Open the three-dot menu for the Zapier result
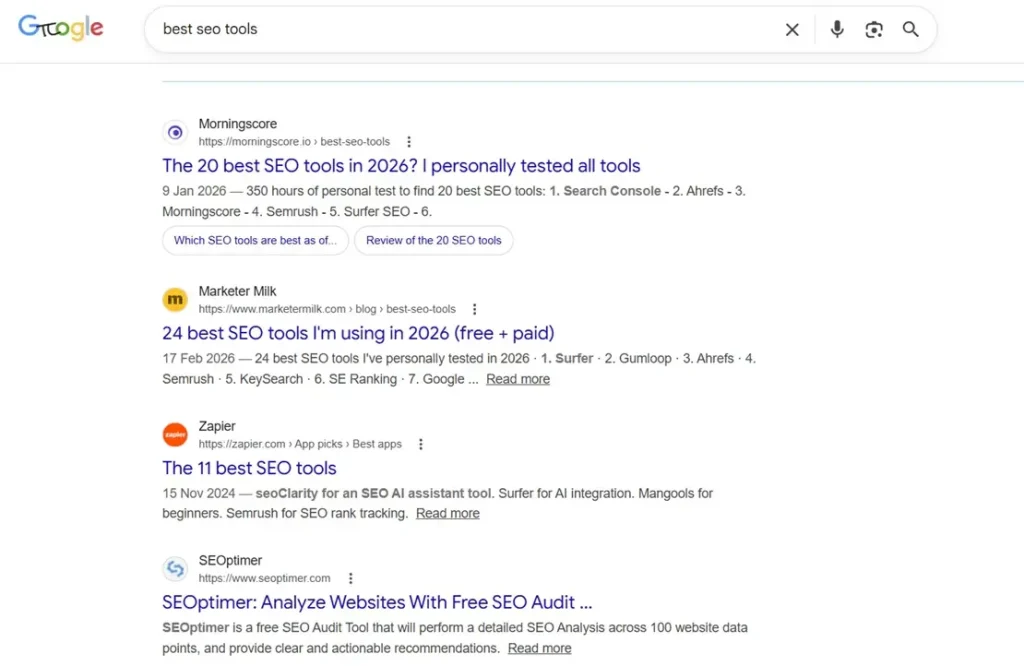Viewport: 1024px width, 666px height. pyautogui.click(x=420, y=443)
